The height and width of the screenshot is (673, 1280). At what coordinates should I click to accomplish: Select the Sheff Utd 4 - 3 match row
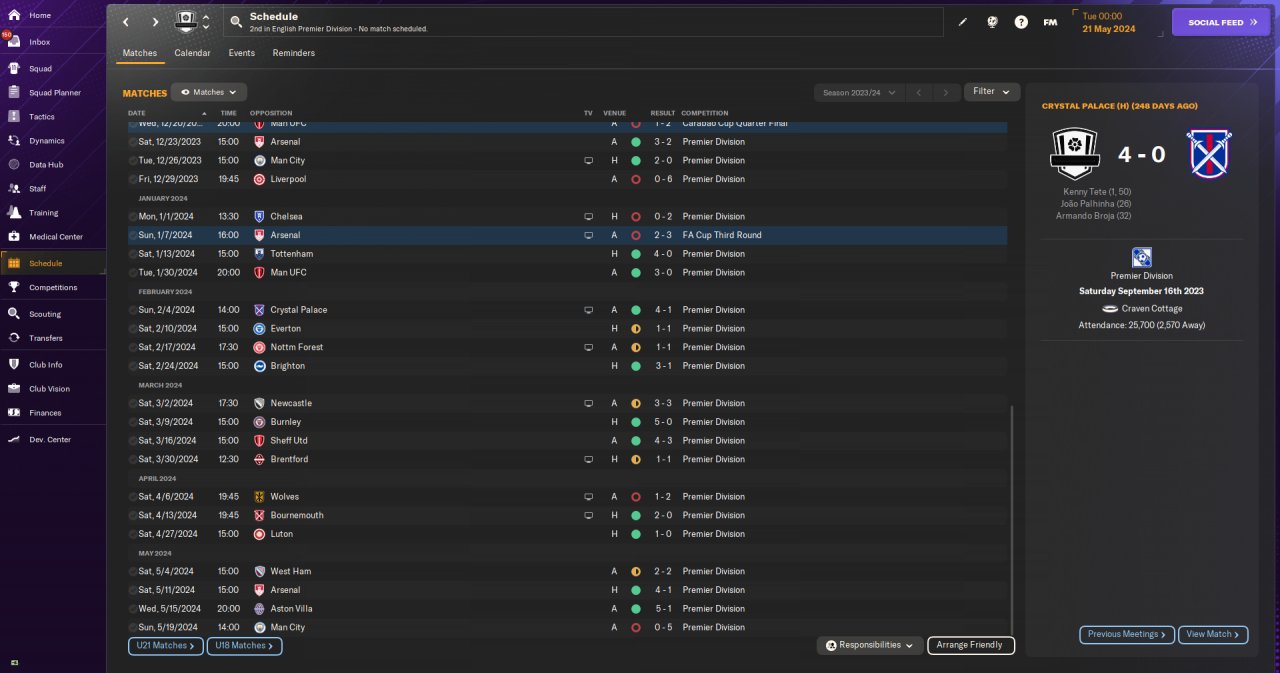567,440
